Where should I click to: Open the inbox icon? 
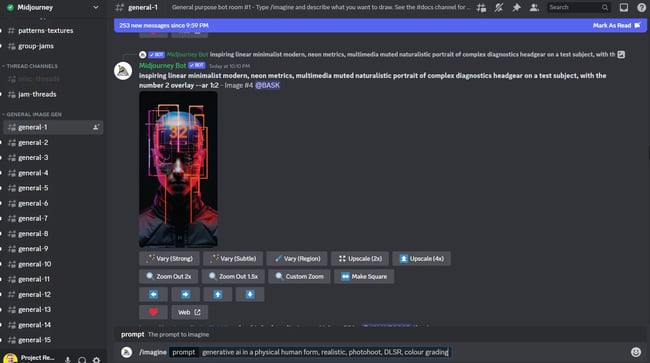tap(623, 7)
